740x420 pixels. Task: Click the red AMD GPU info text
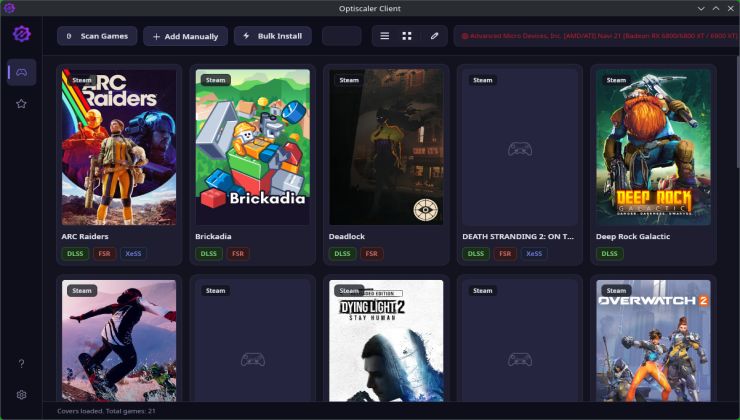pyautogui.click(x=599, y=36)
